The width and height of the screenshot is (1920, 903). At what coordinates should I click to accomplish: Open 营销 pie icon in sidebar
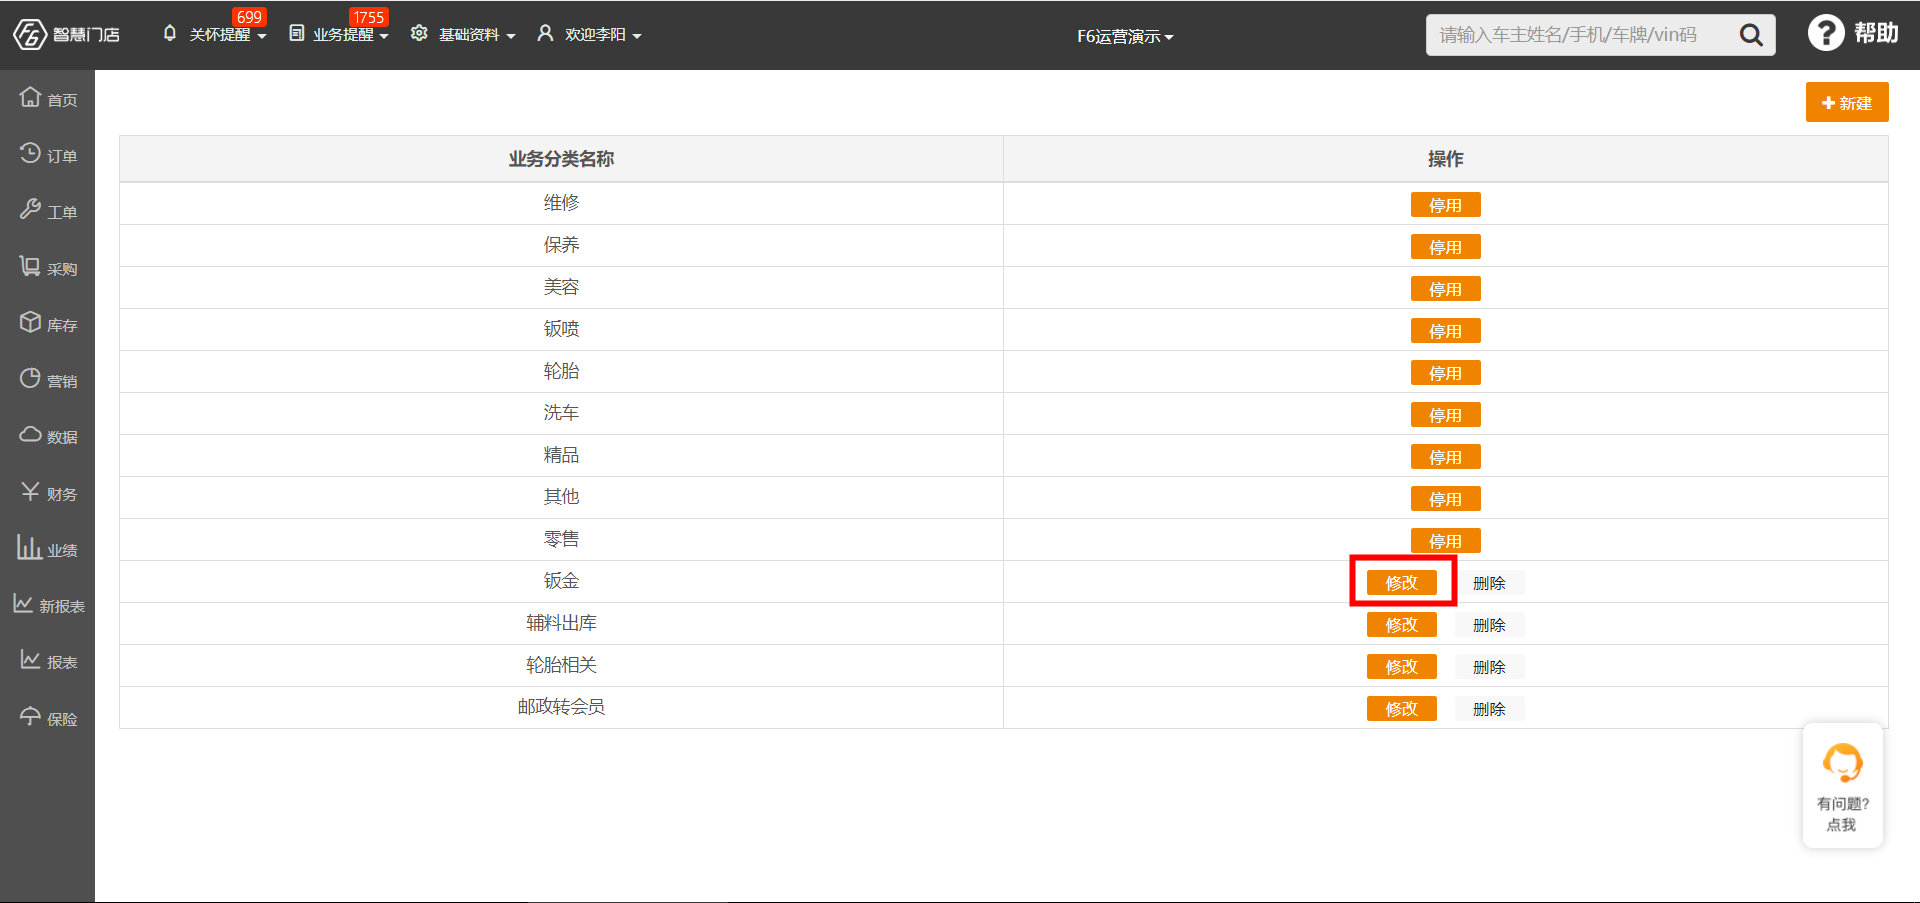pyautogui.click(x=31, y=378)
